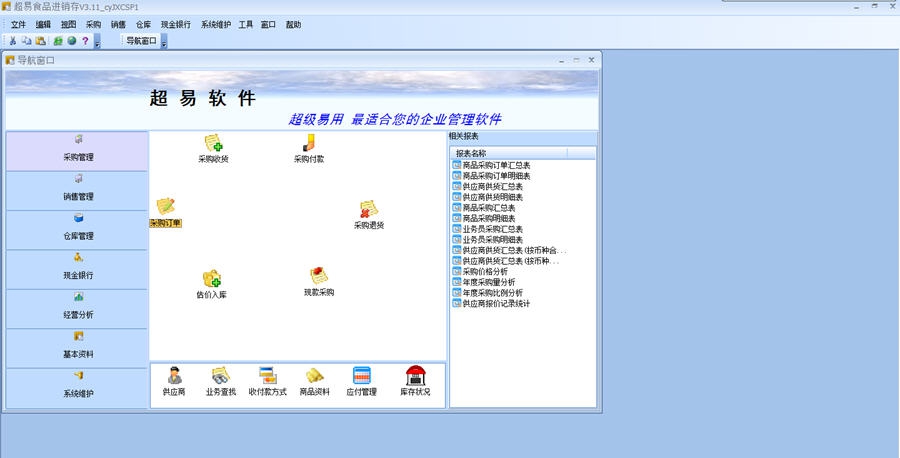900x458 pixels.
Task: Open the 应付管理 calendar icon
Action: tap(361, 377)
